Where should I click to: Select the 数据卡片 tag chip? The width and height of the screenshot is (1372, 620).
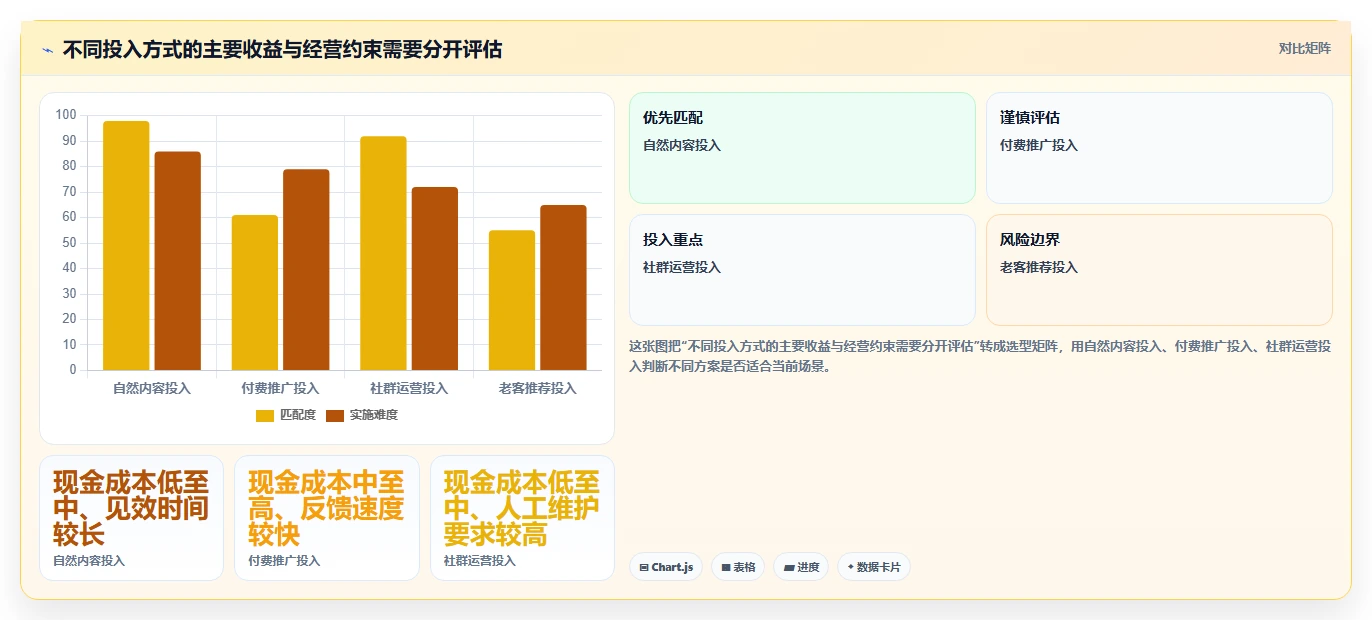pos(874,567)
